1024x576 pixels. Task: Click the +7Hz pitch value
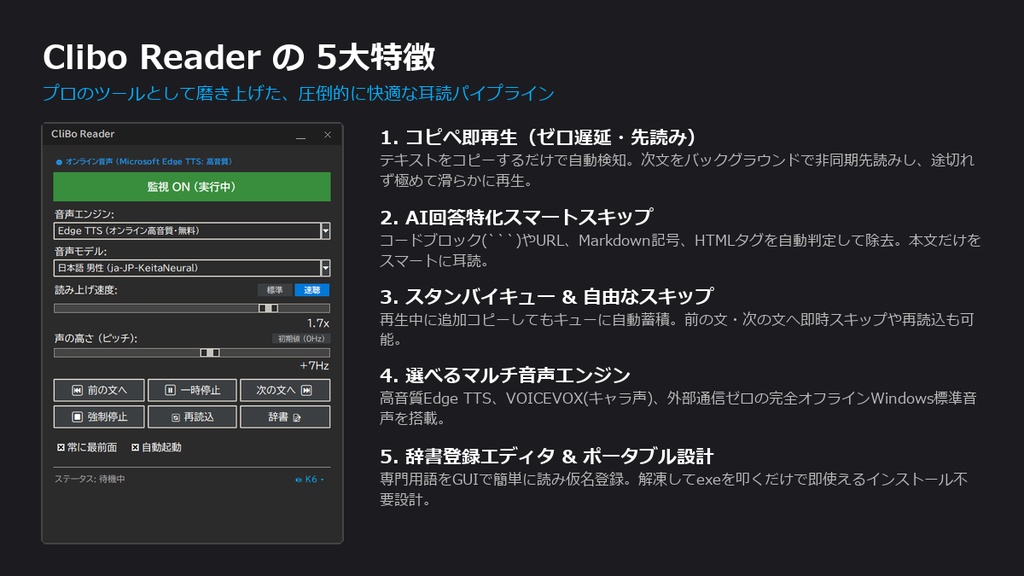[314, 366]
